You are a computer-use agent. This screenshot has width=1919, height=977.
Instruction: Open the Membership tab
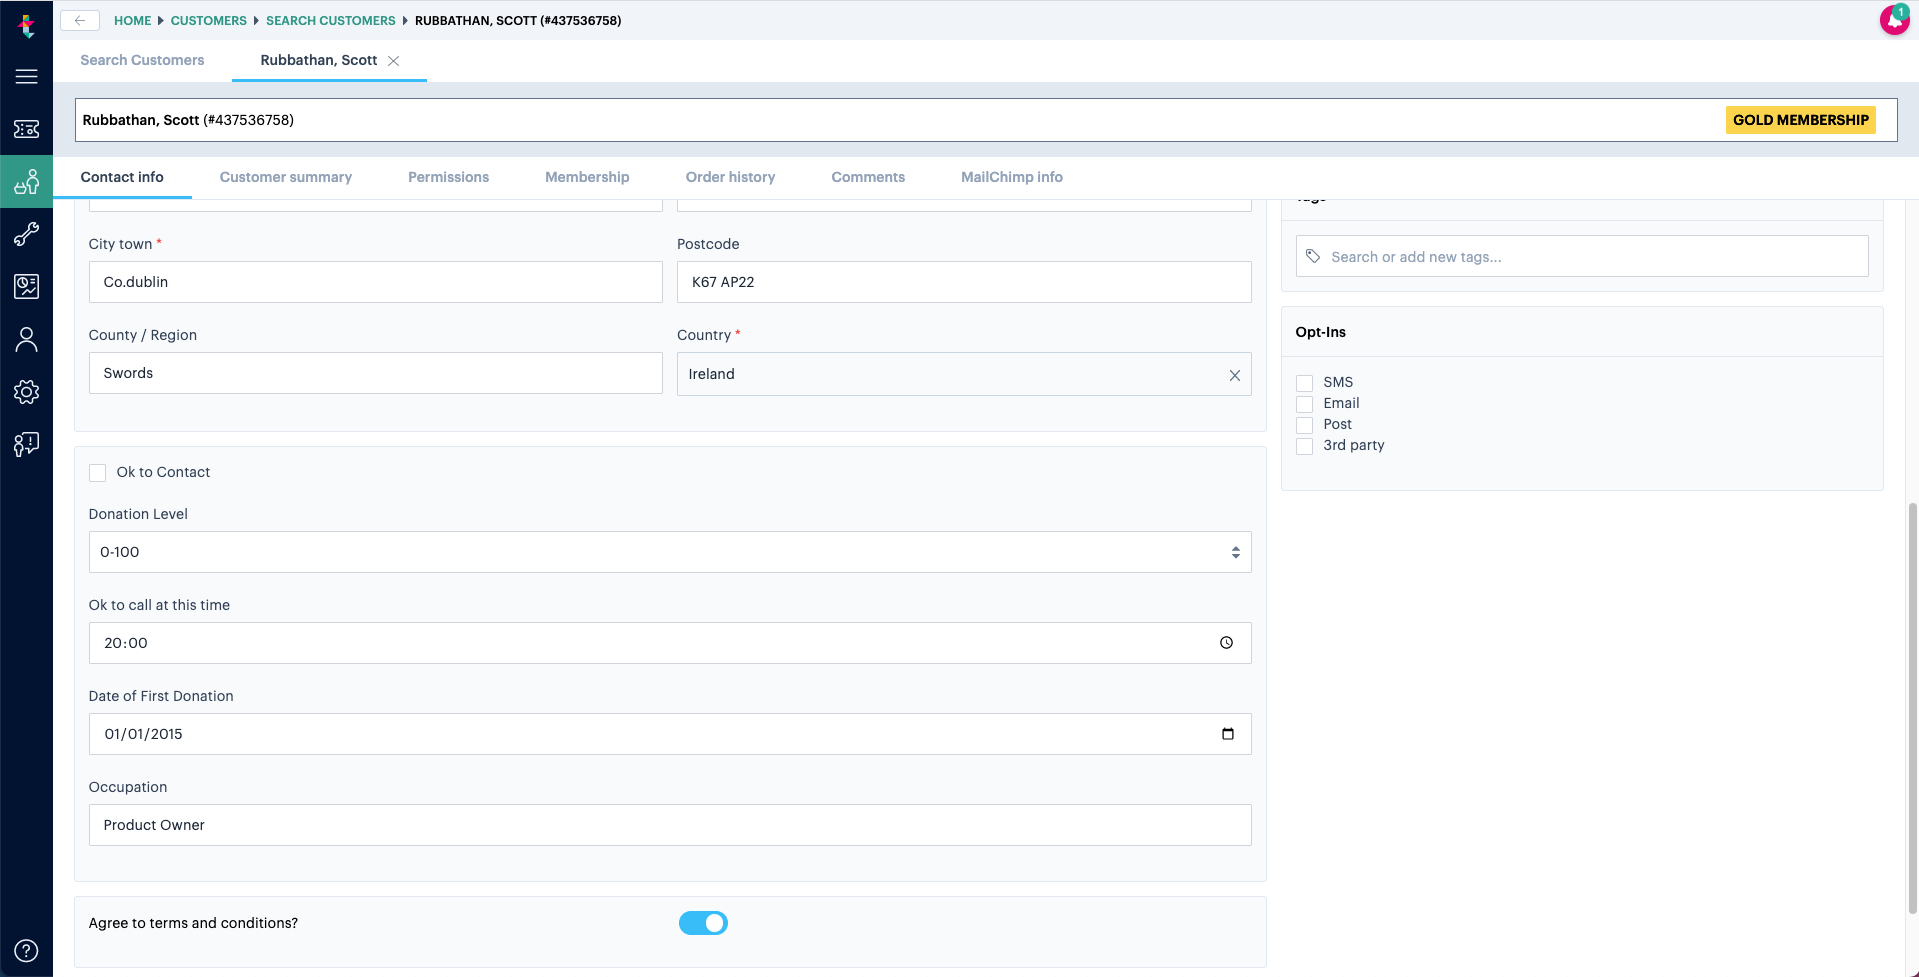click(x=587, y=177)
